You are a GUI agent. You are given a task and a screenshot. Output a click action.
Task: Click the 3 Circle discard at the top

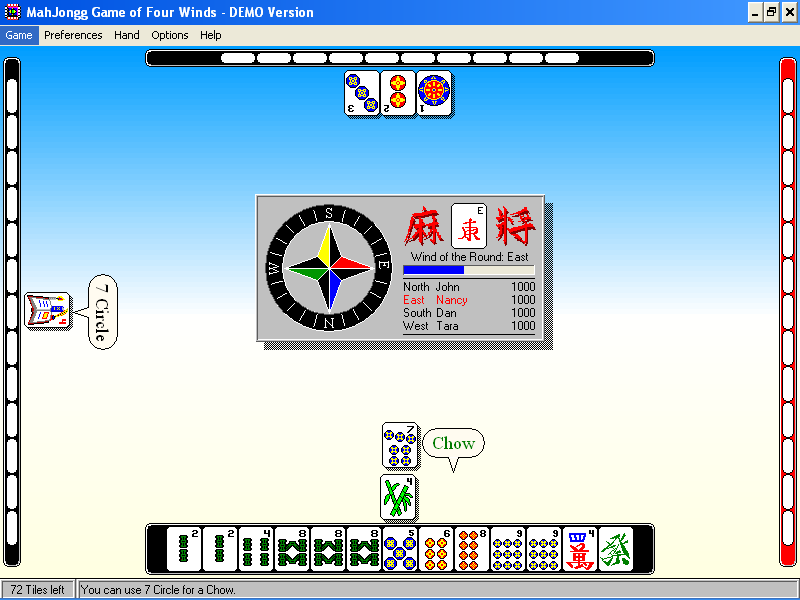(x=360, y=93)
